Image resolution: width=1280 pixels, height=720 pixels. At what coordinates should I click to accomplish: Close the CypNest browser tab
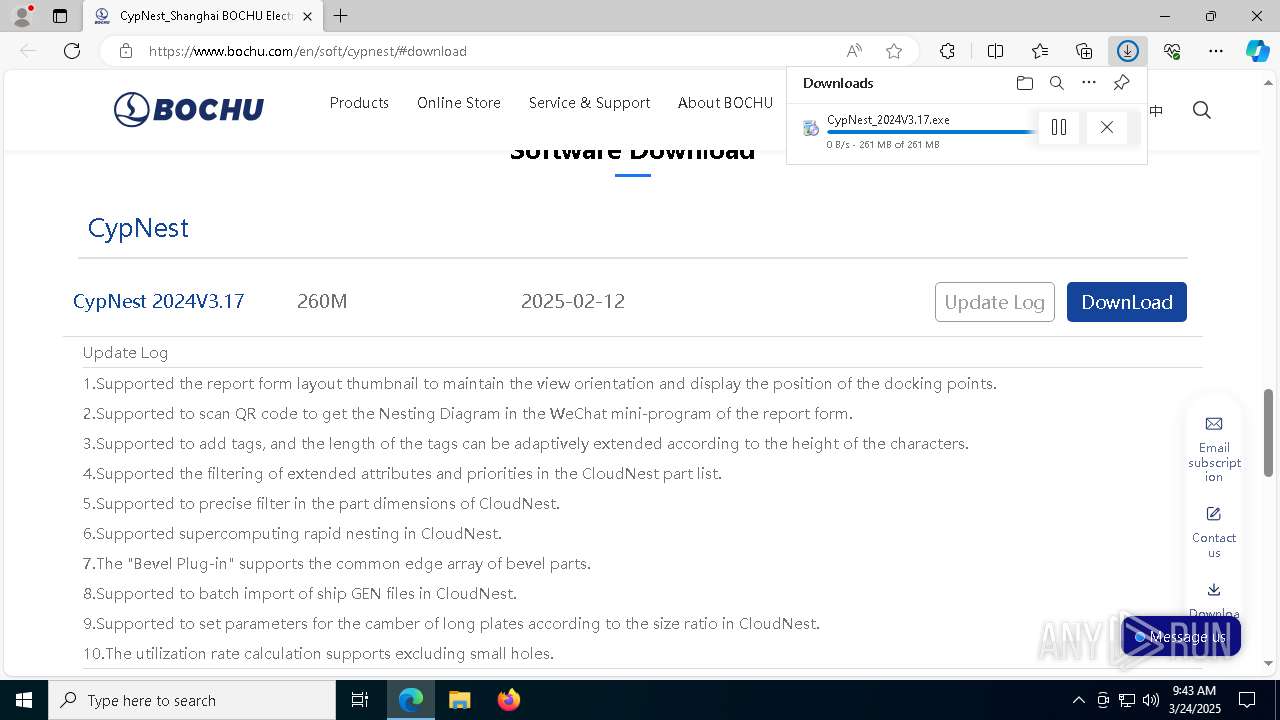click(307, 16)
